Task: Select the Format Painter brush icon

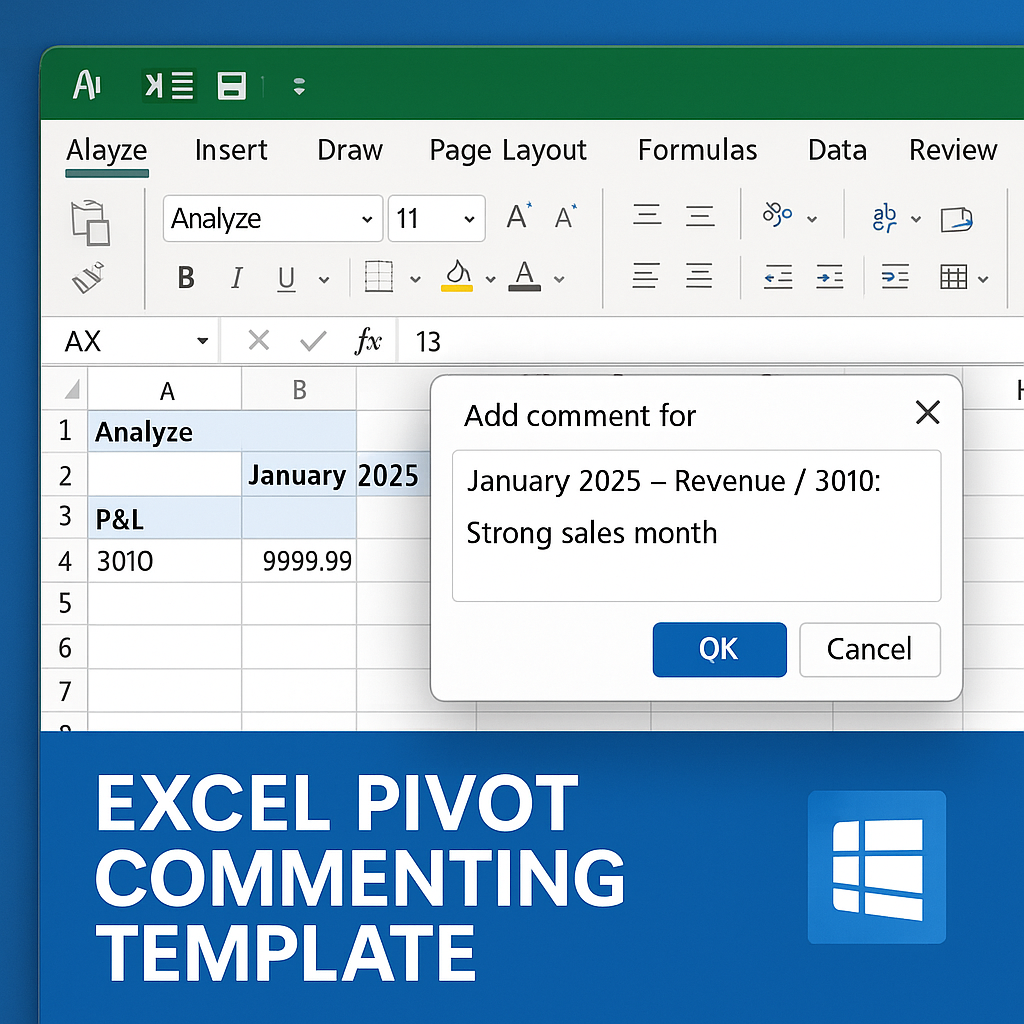Action: point(88,278)
